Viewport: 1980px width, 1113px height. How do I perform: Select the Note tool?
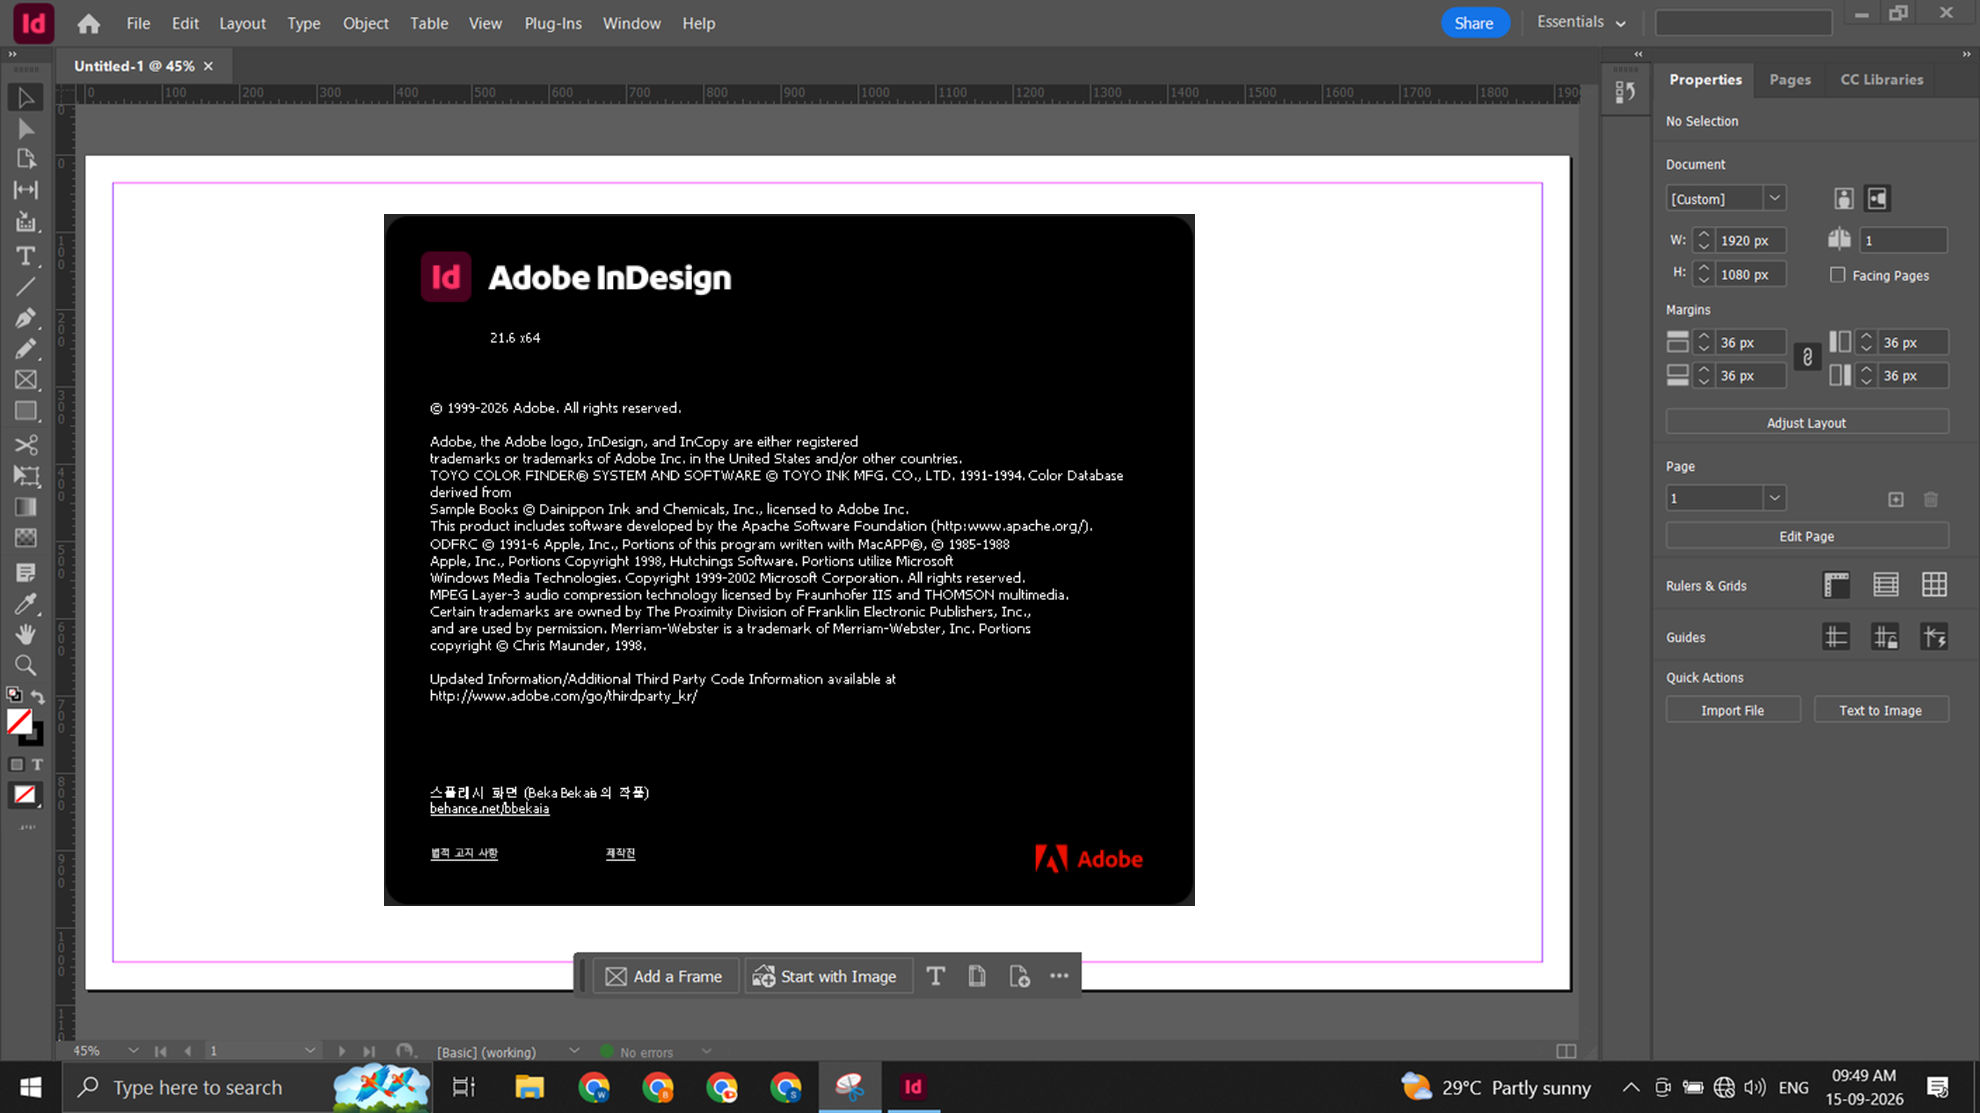[26, 572]
